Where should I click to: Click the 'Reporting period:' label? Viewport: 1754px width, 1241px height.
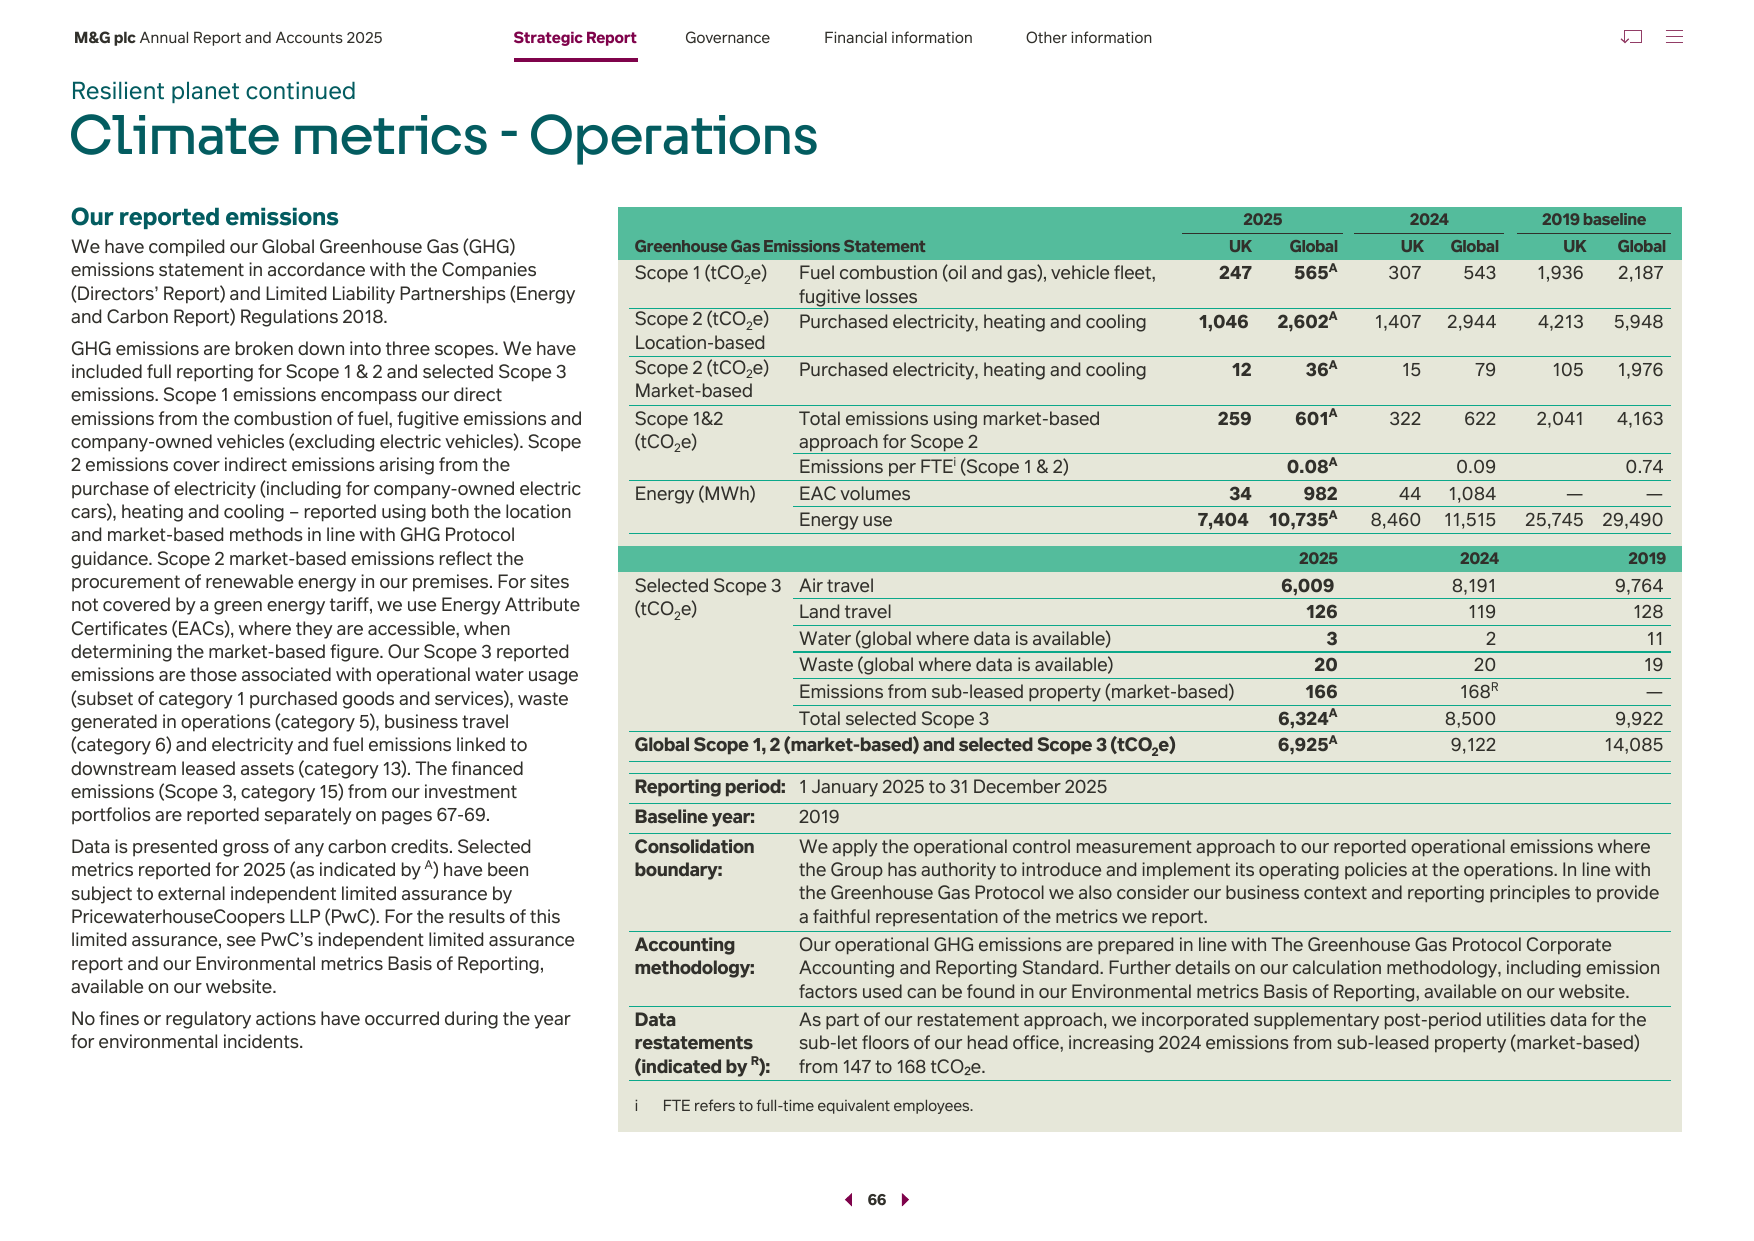coord(710,787)
